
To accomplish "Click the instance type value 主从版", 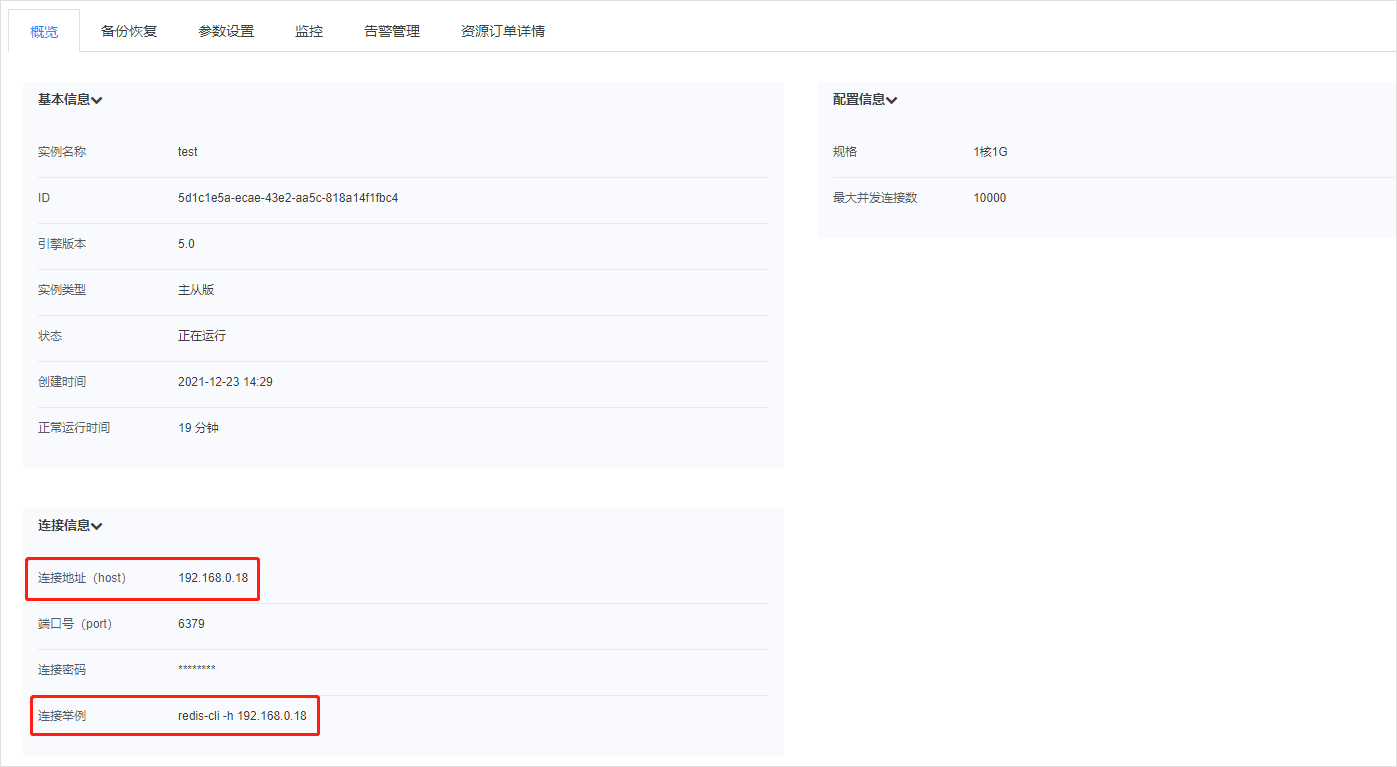I will click(x=196, y=290).
